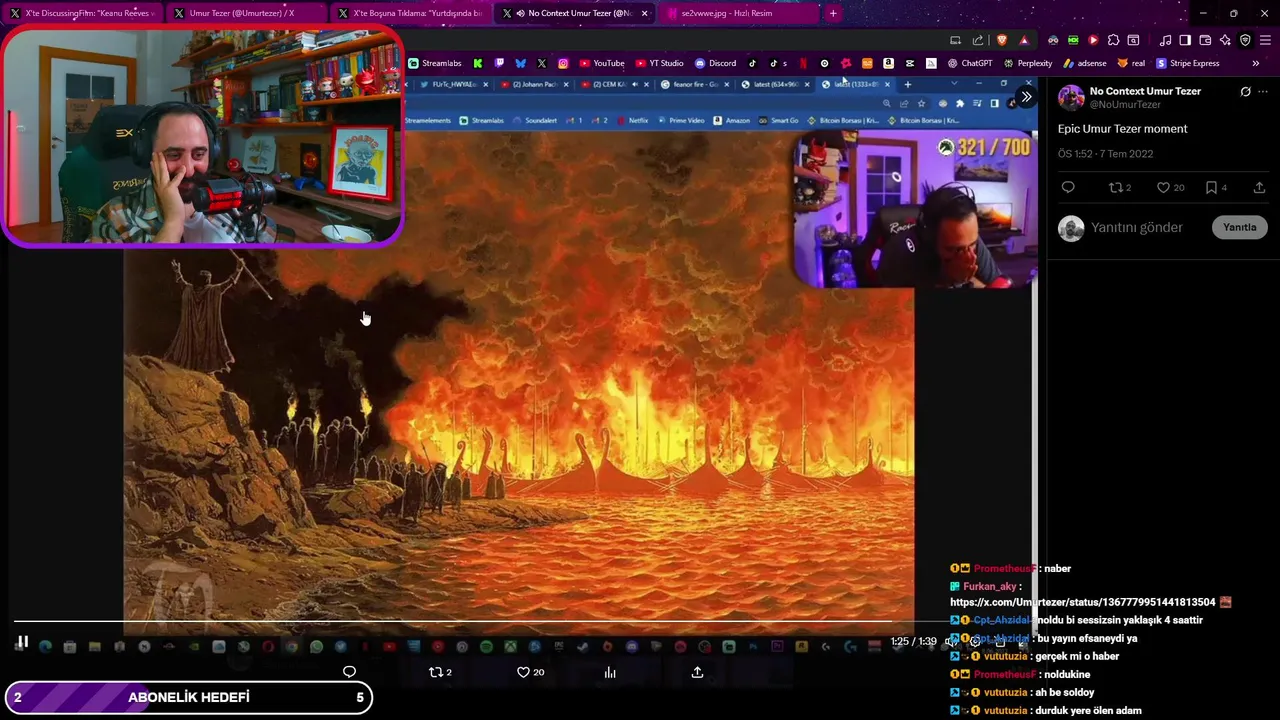Image resolution: width=1280 pixels, height=720 pixels.
Task: Toggle the browser sidebar panel
Action: tap(1185, 40)
